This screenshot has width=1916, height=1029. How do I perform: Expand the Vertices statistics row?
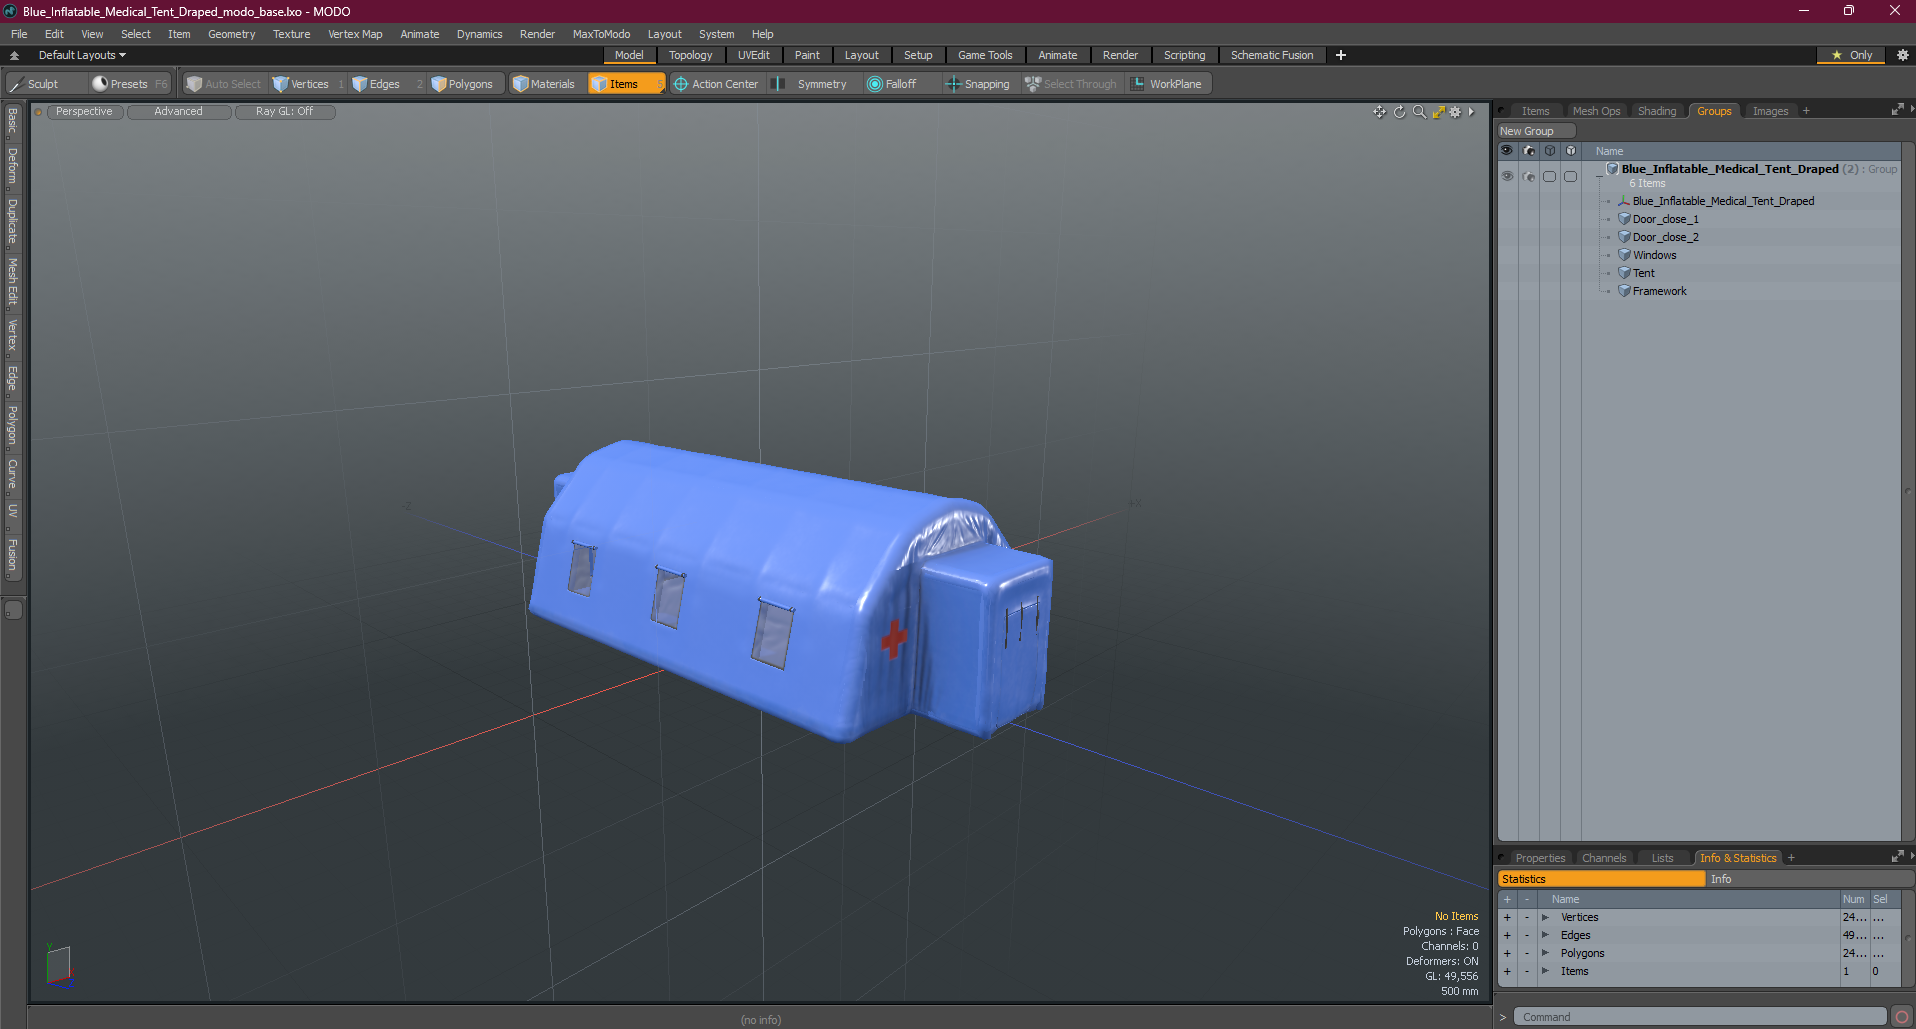[1545, 917]
